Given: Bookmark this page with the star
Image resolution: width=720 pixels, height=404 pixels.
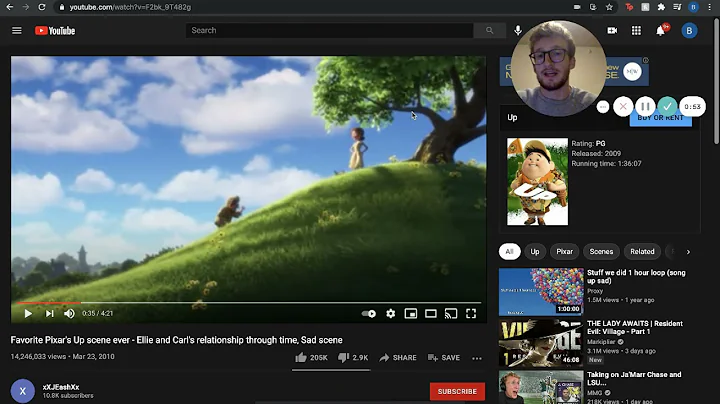Looking at the screenshot, I should (609, 7).
